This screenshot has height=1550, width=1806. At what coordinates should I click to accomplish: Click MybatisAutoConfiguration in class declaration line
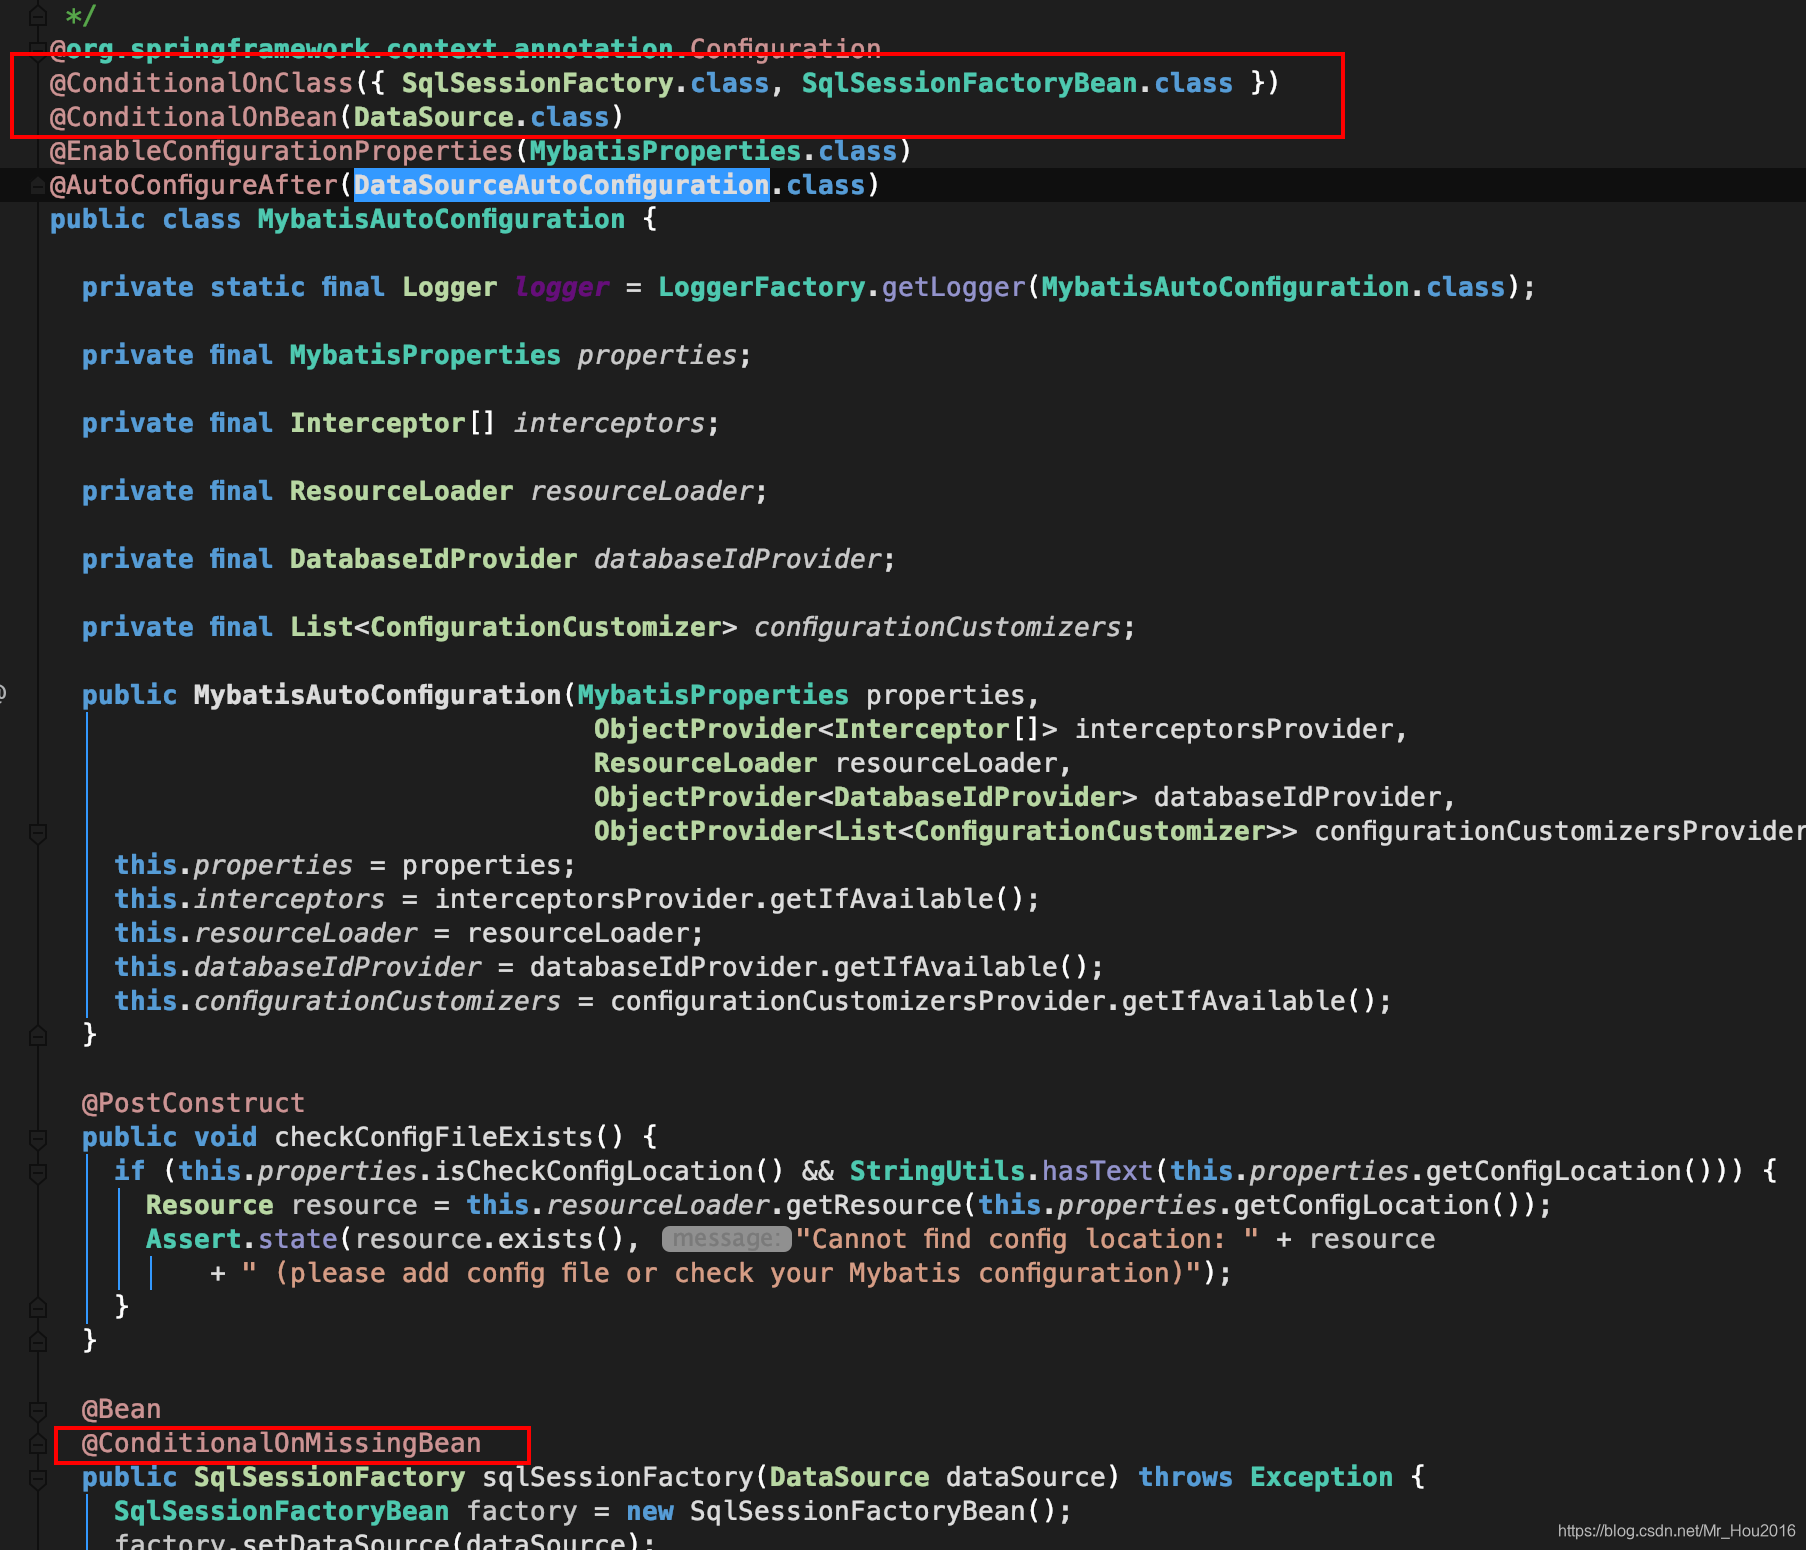pyautogui.click(x=441, y=219)
